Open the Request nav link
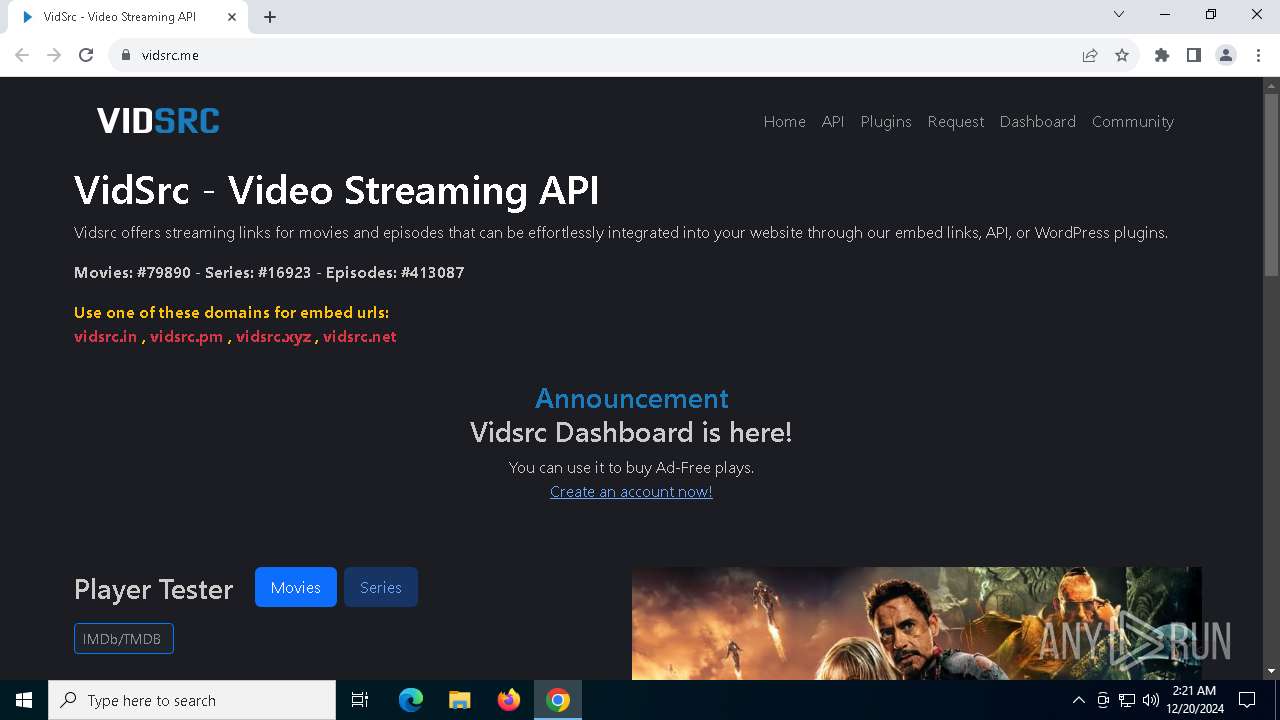 pyautogui.click(x=955, y=121)
